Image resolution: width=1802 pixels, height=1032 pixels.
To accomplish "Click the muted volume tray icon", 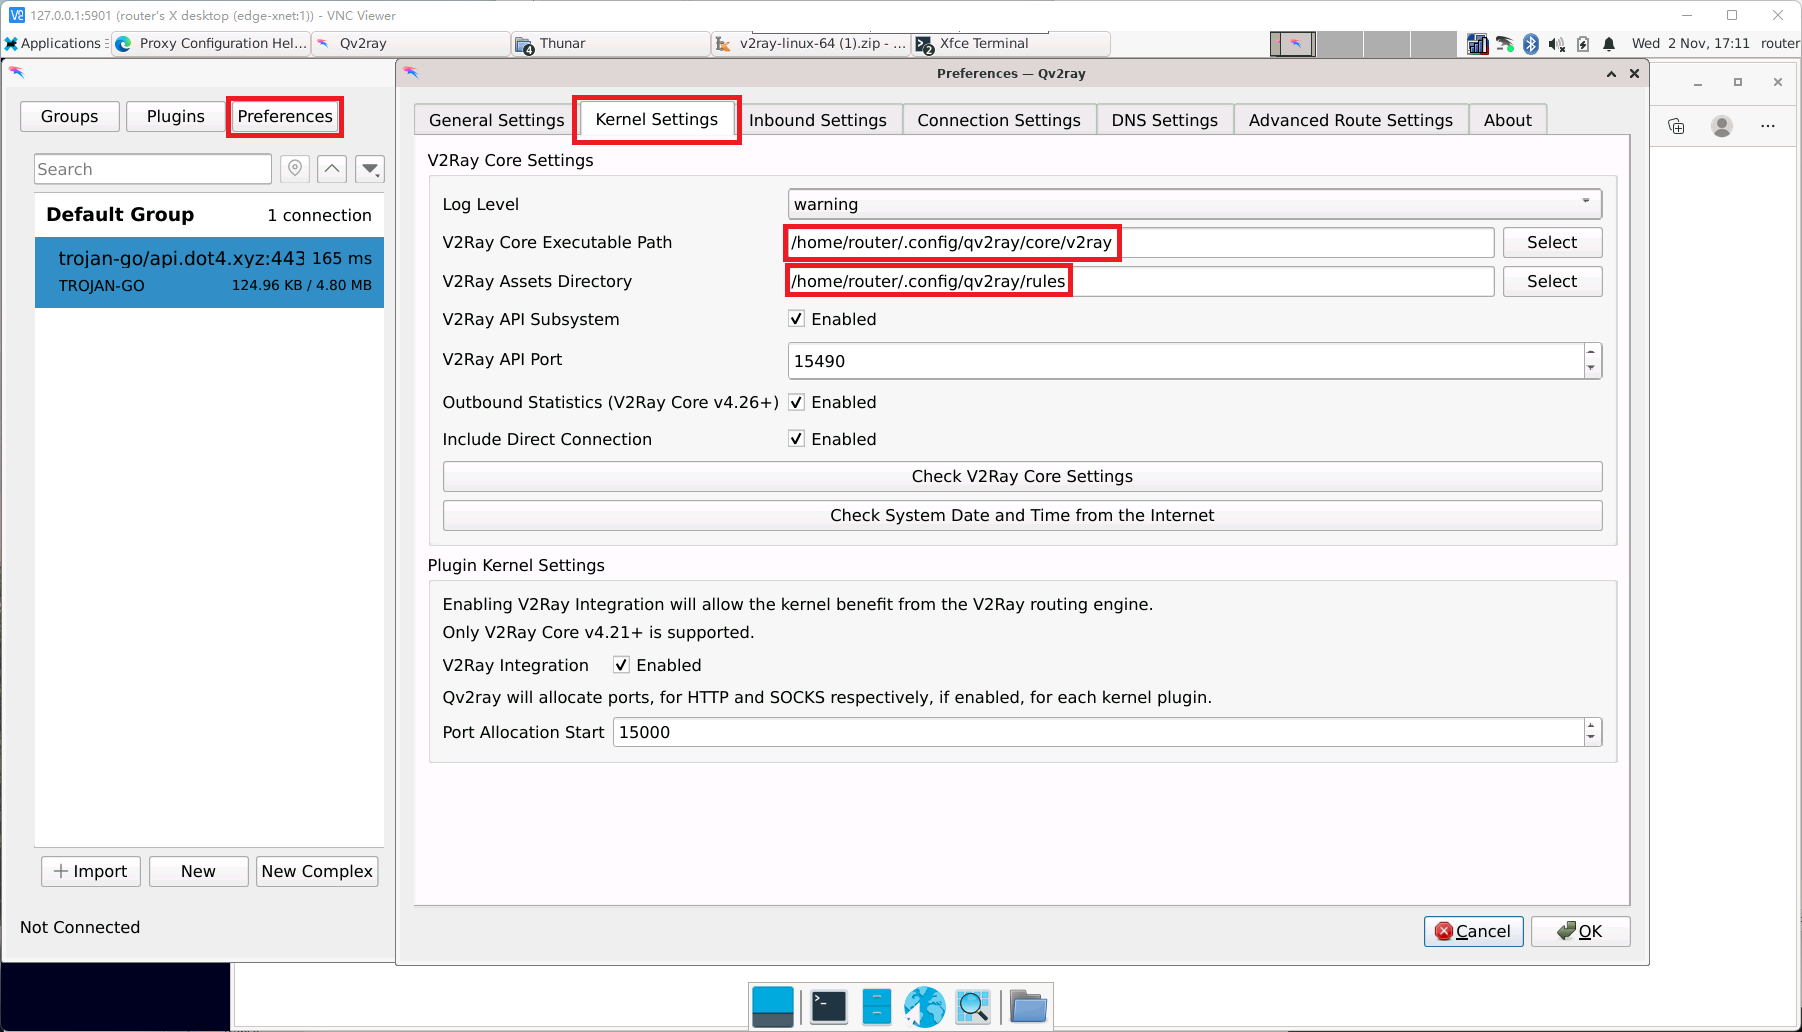I will 1557,44.
